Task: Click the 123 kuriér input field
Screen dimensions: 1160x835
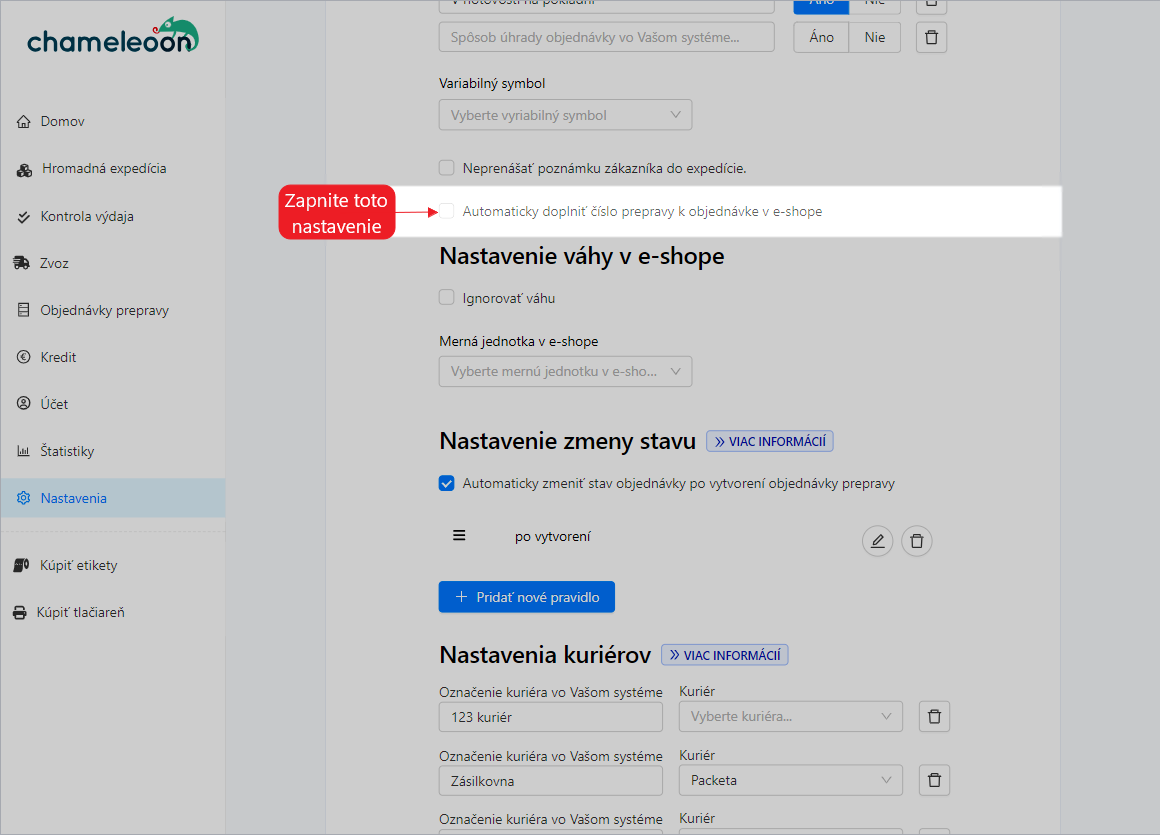Action: click(x=550, y=717)
